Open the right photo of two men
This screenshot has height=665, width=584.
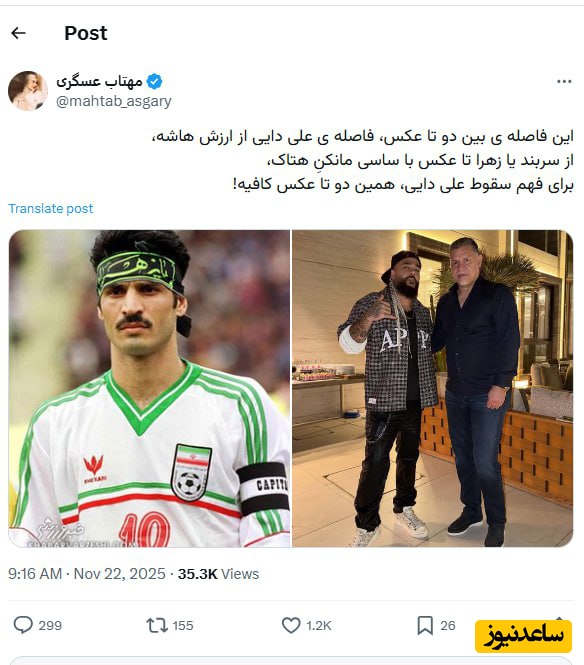[x=433, y=388]
